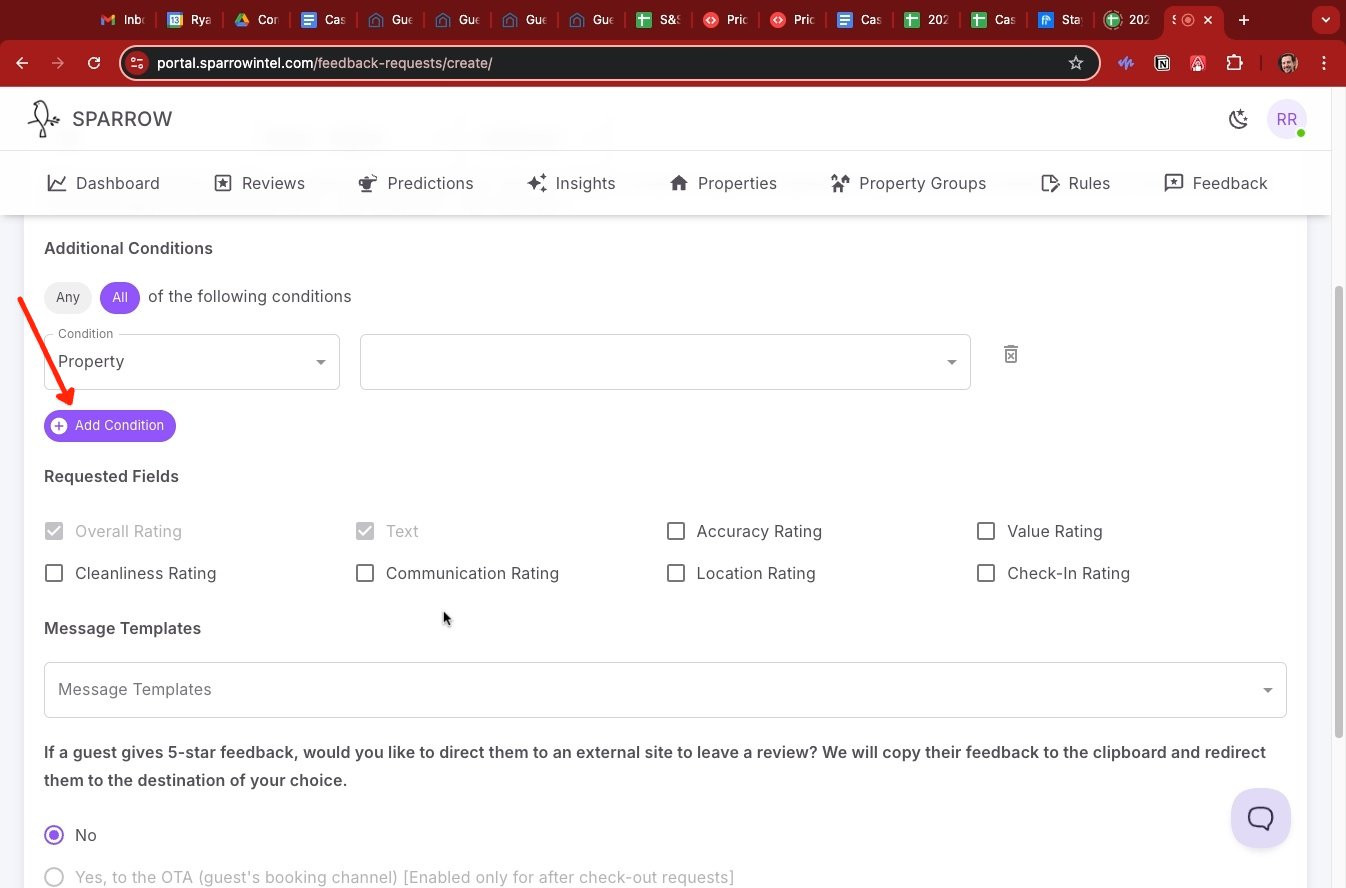
Task: Bookmark page with the star icon
Action: [1076, 63]
